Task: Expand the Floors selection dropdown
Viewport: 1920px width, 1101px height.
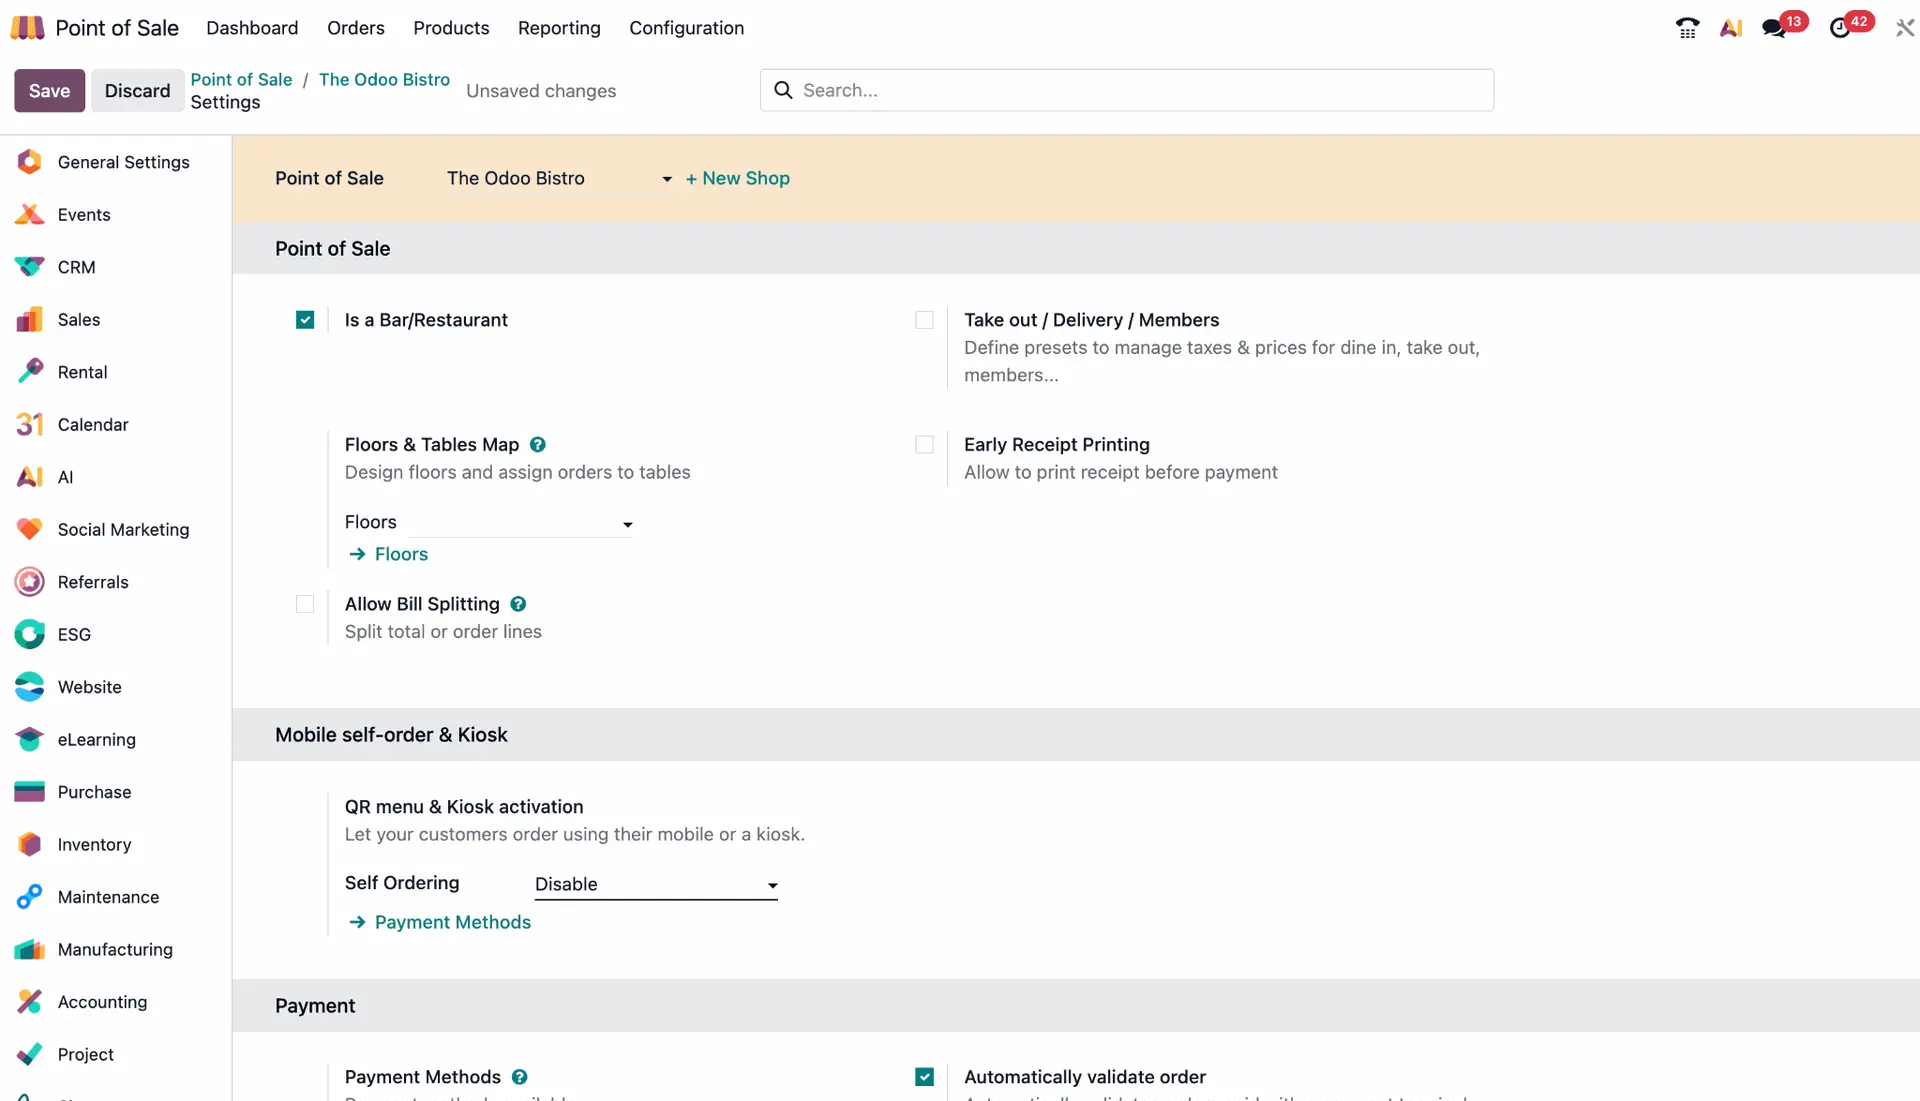Action: click(520, 523)
